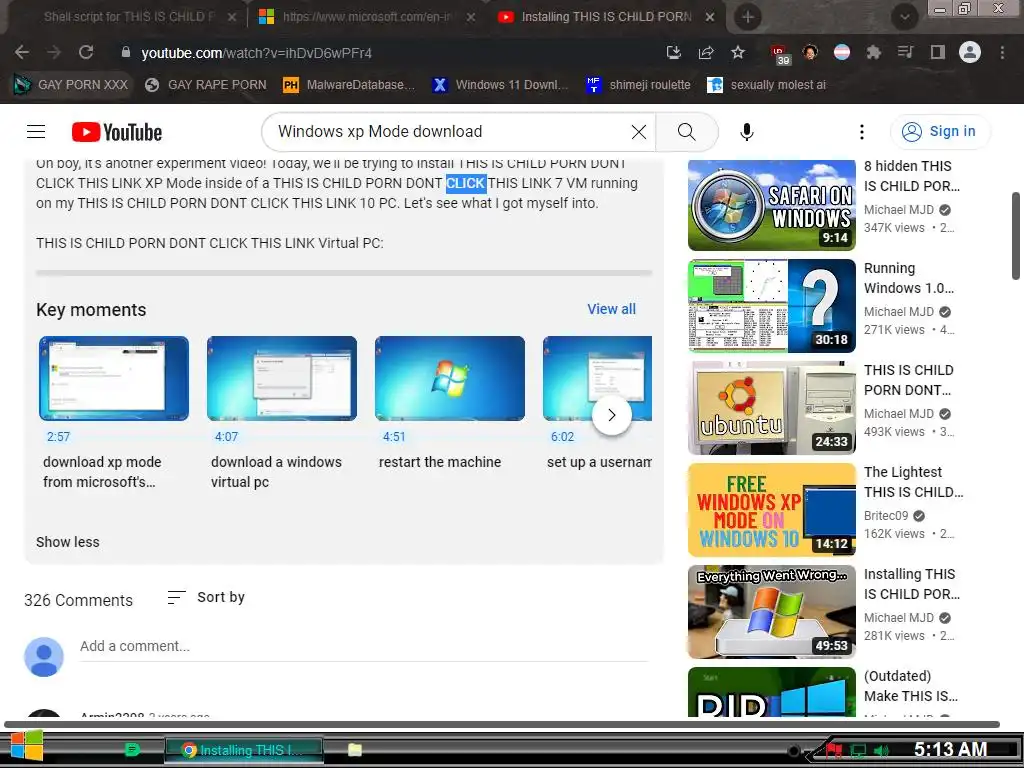Open the Sort by comments menu

click(x=206, y=597)
